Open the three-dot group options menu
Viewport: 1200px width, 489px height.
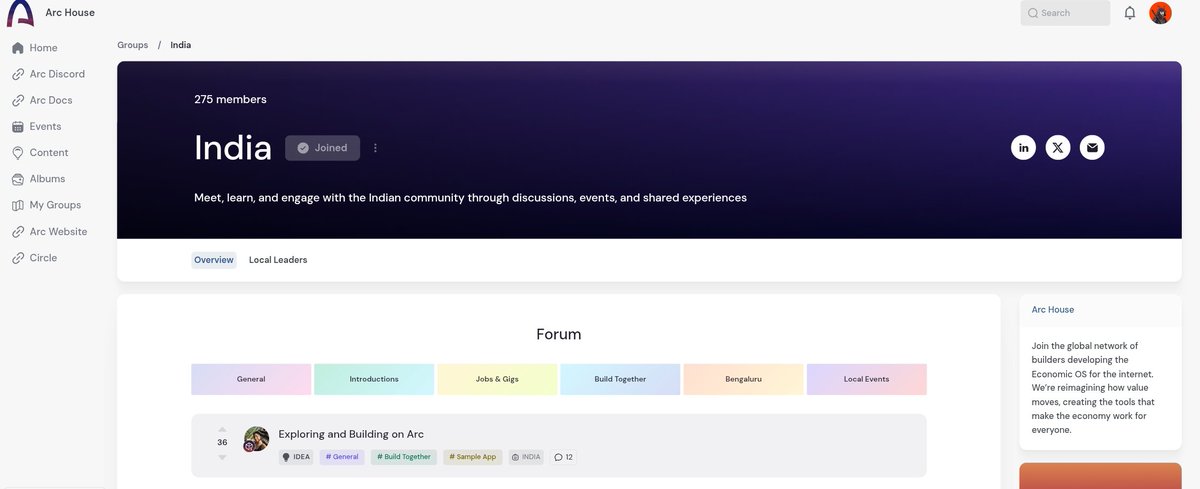point(376,148)
